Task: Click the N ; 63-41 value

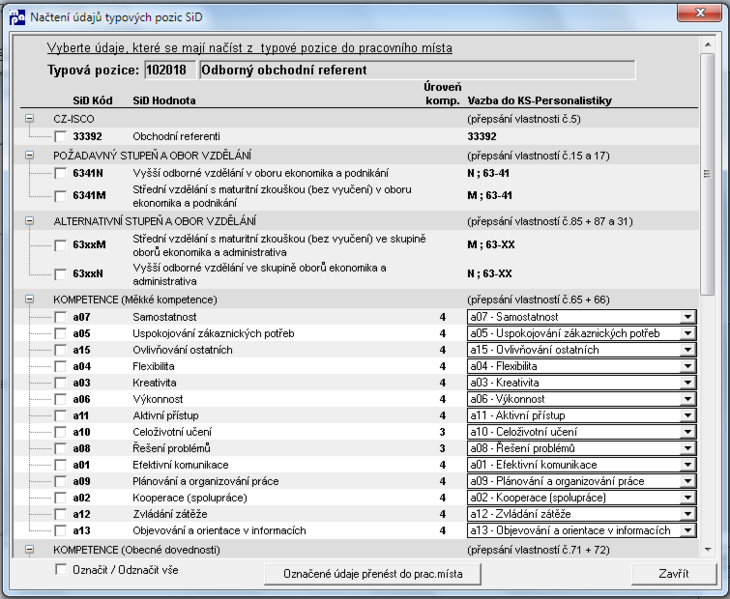Action: coord(488,173)
